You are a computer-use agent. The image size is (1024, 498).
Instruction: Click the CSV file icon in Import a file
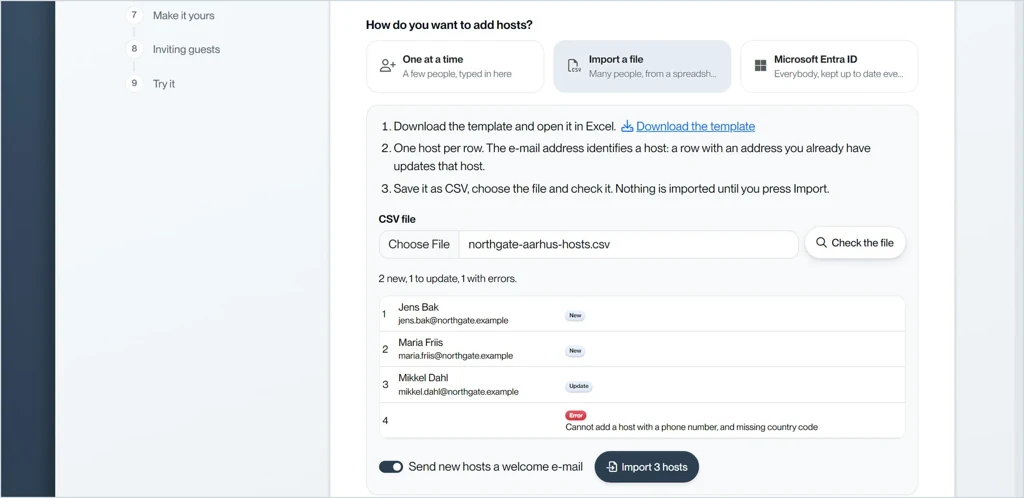click(x=574, y=66)
